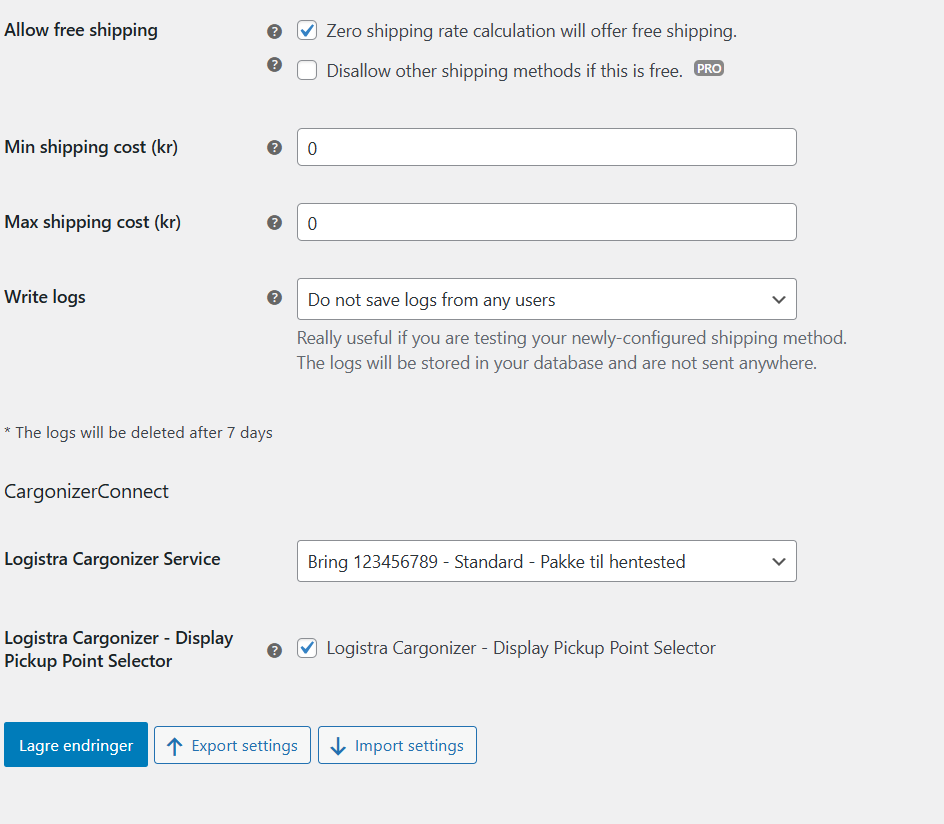Save changes with Lagre endringer button
The height and width of the screenshot is (824, 944).
pos(76,745)
